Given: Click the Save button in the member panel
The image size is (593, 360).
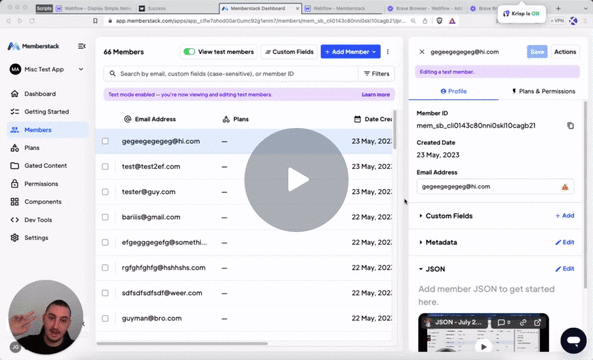Looking at the screenshot, I should click(537, 52).
